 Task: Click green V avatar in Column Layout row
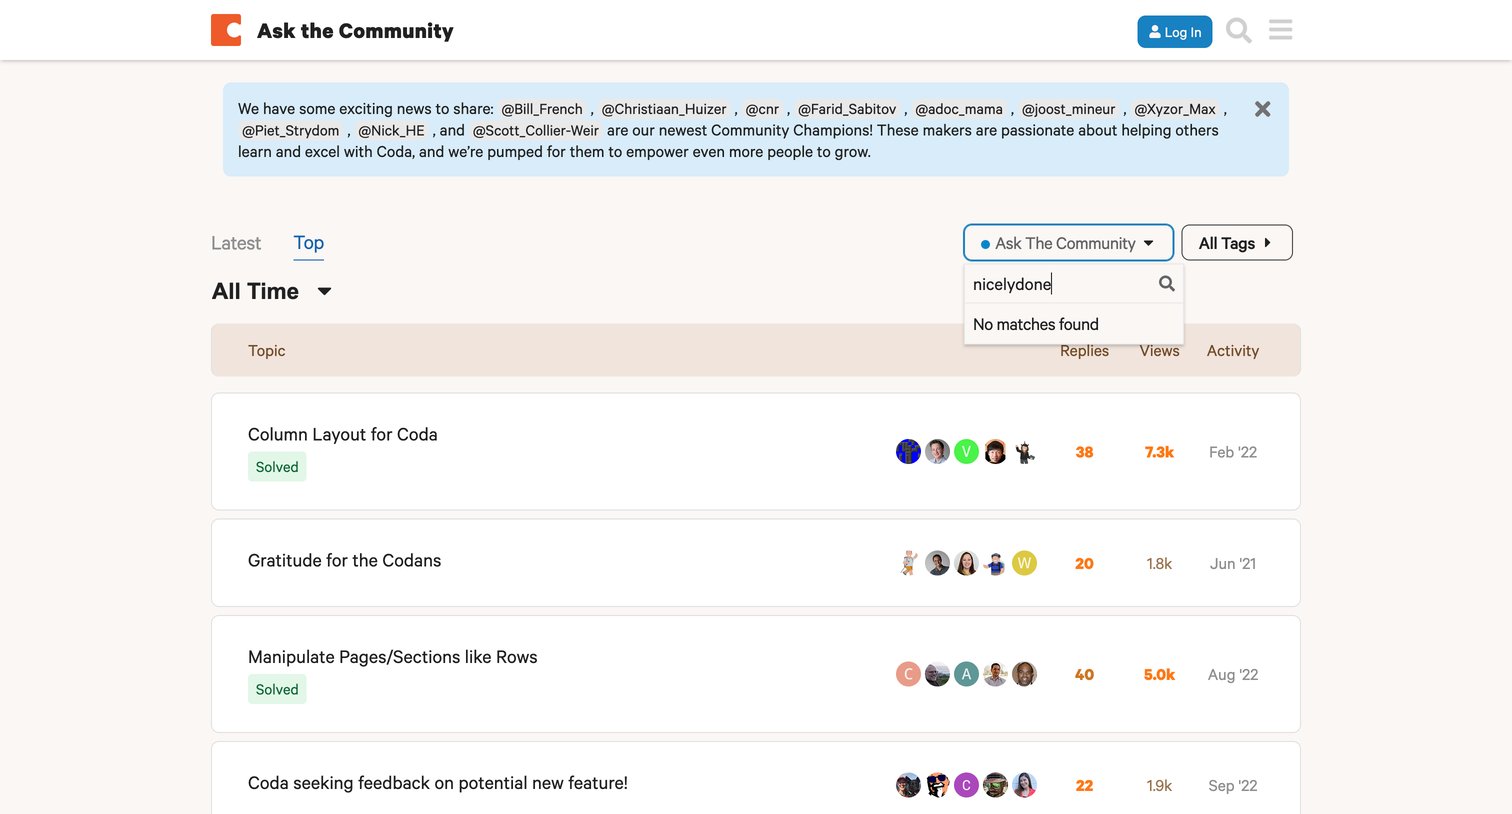[x=966, y=452]
